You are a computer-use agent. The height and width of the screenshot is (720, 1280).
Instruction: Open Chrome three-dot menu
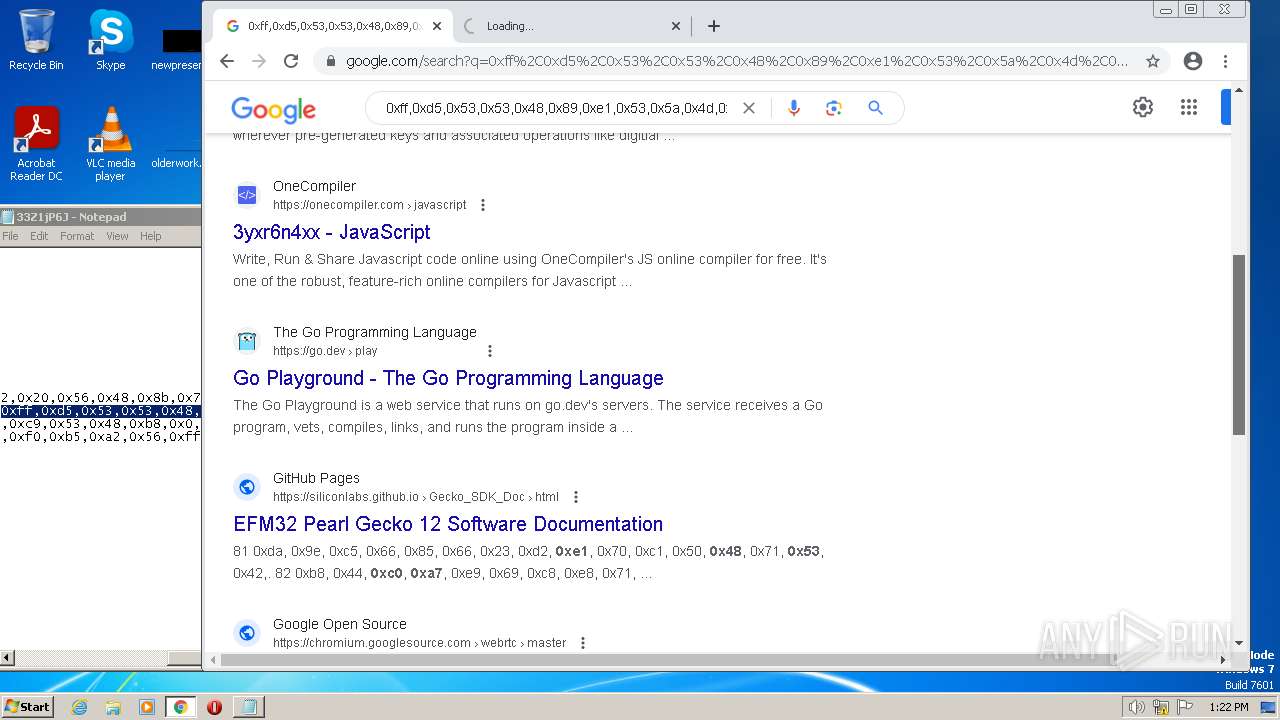pos(1225,61)
